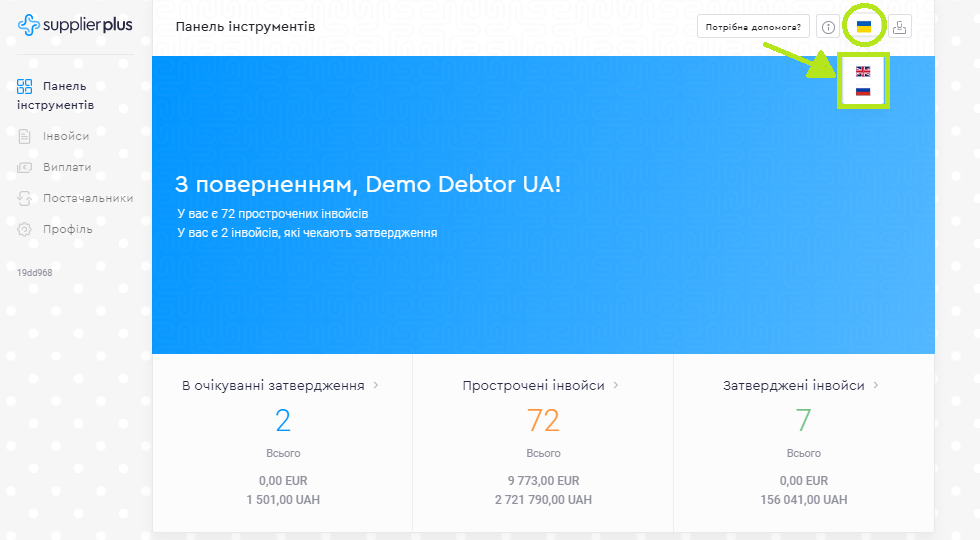The width and height of the screenshot is (980, 540).
Task: Click the SupplierPlus logo
Action: (75, 25)
